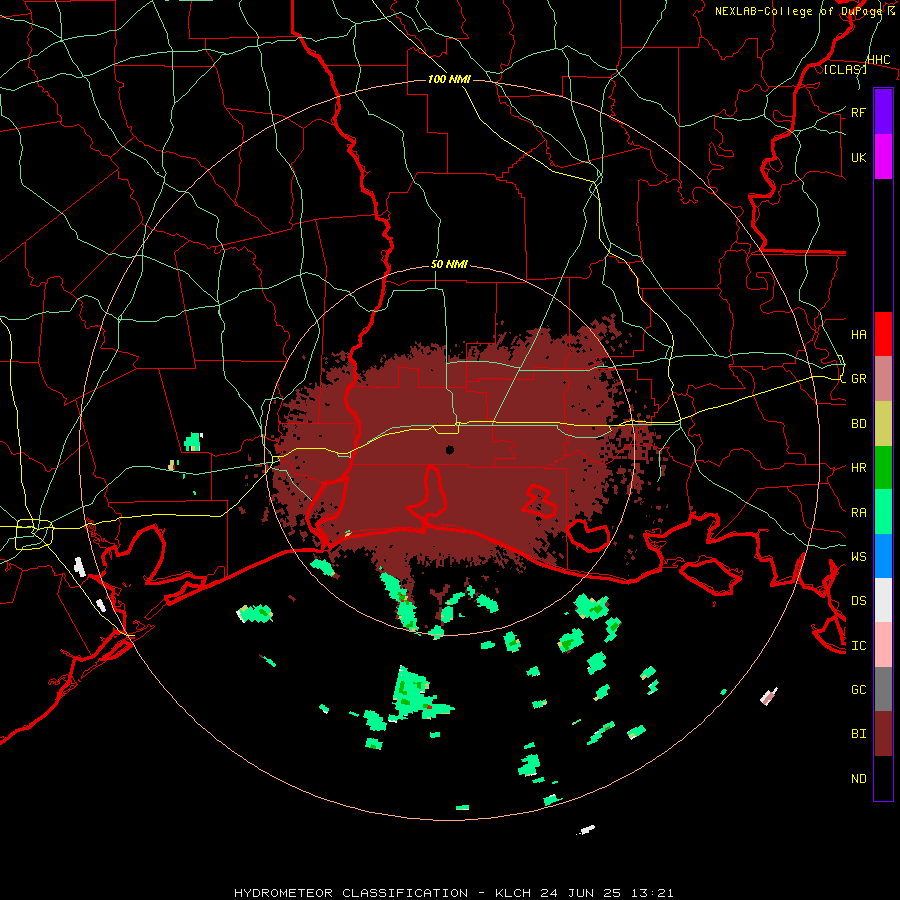This screenshot has width=900, height=900.
Task: Click the "50 NMI" range ring label
Action: click(x=449, y=265)
